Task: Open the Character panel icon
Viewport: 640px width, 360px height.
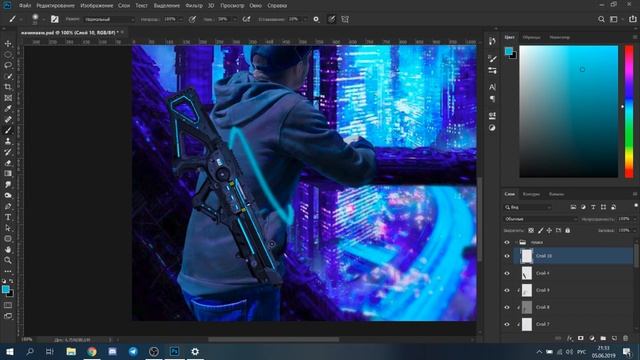Action: pos(492,87)
